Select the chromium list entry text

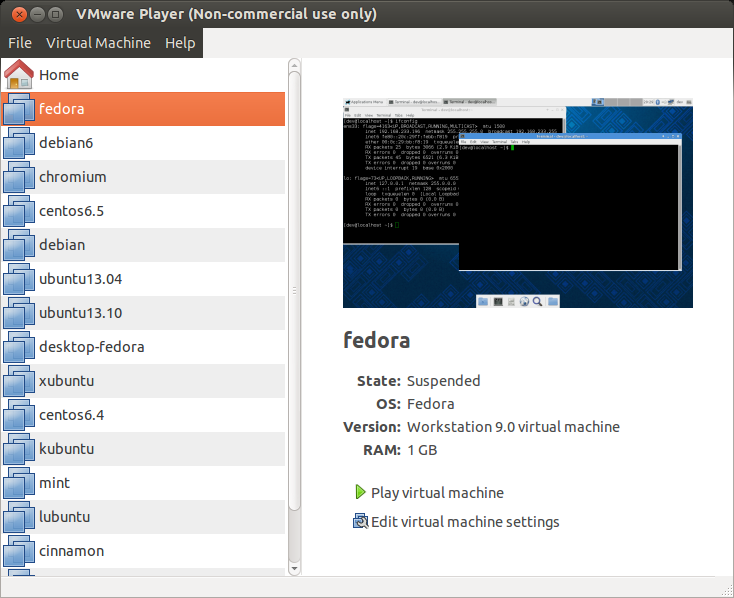[73, 177]
